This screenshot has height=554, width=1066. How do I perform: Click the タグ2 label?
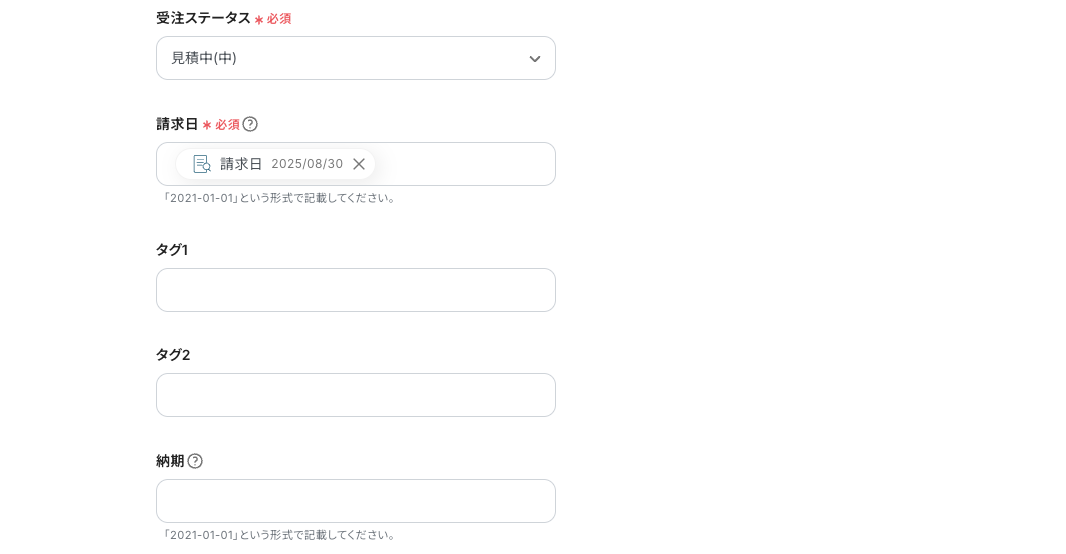coord(173,355)
